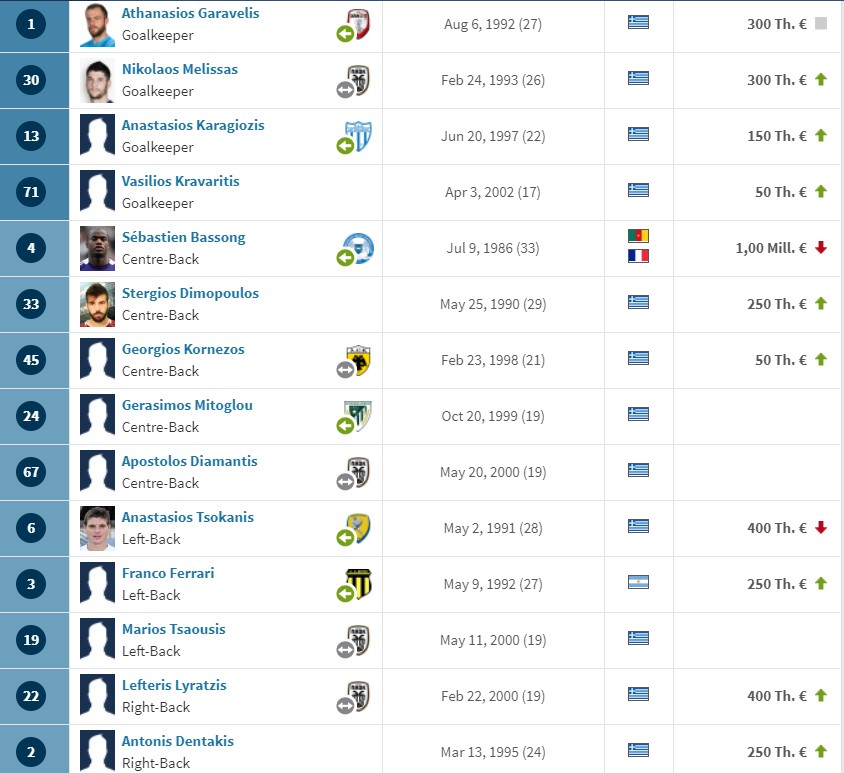Viewport: 844px width, 773px height.
Task: Click the grey club crest beside Marios Tsaousis
Action: [x=359, y=640]
